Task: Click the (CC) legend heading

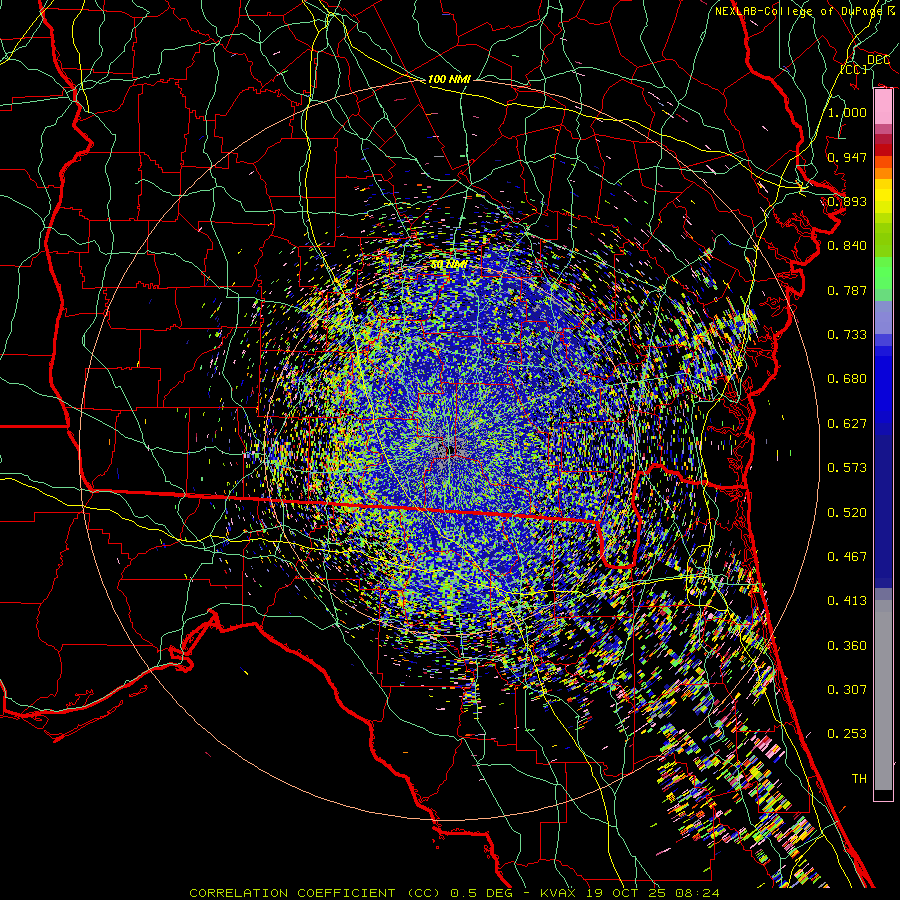Action: pyautogui.click(x=854, y=69)
